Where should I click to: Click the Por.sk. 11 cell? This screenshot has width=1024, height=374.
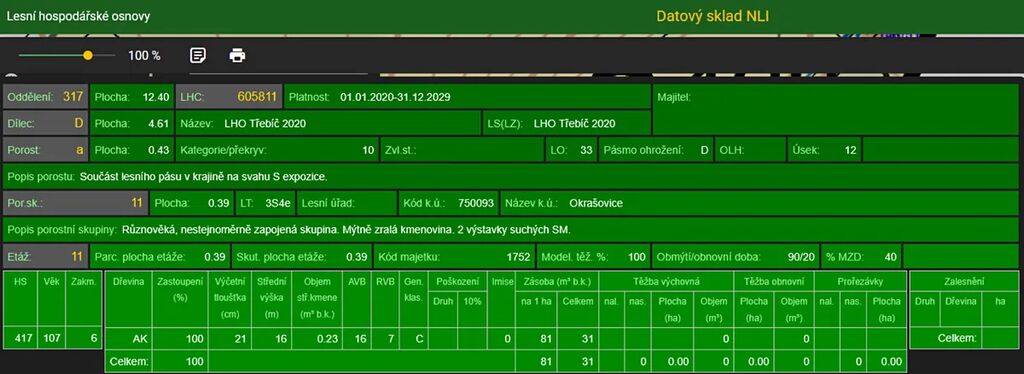coord(75,203)
